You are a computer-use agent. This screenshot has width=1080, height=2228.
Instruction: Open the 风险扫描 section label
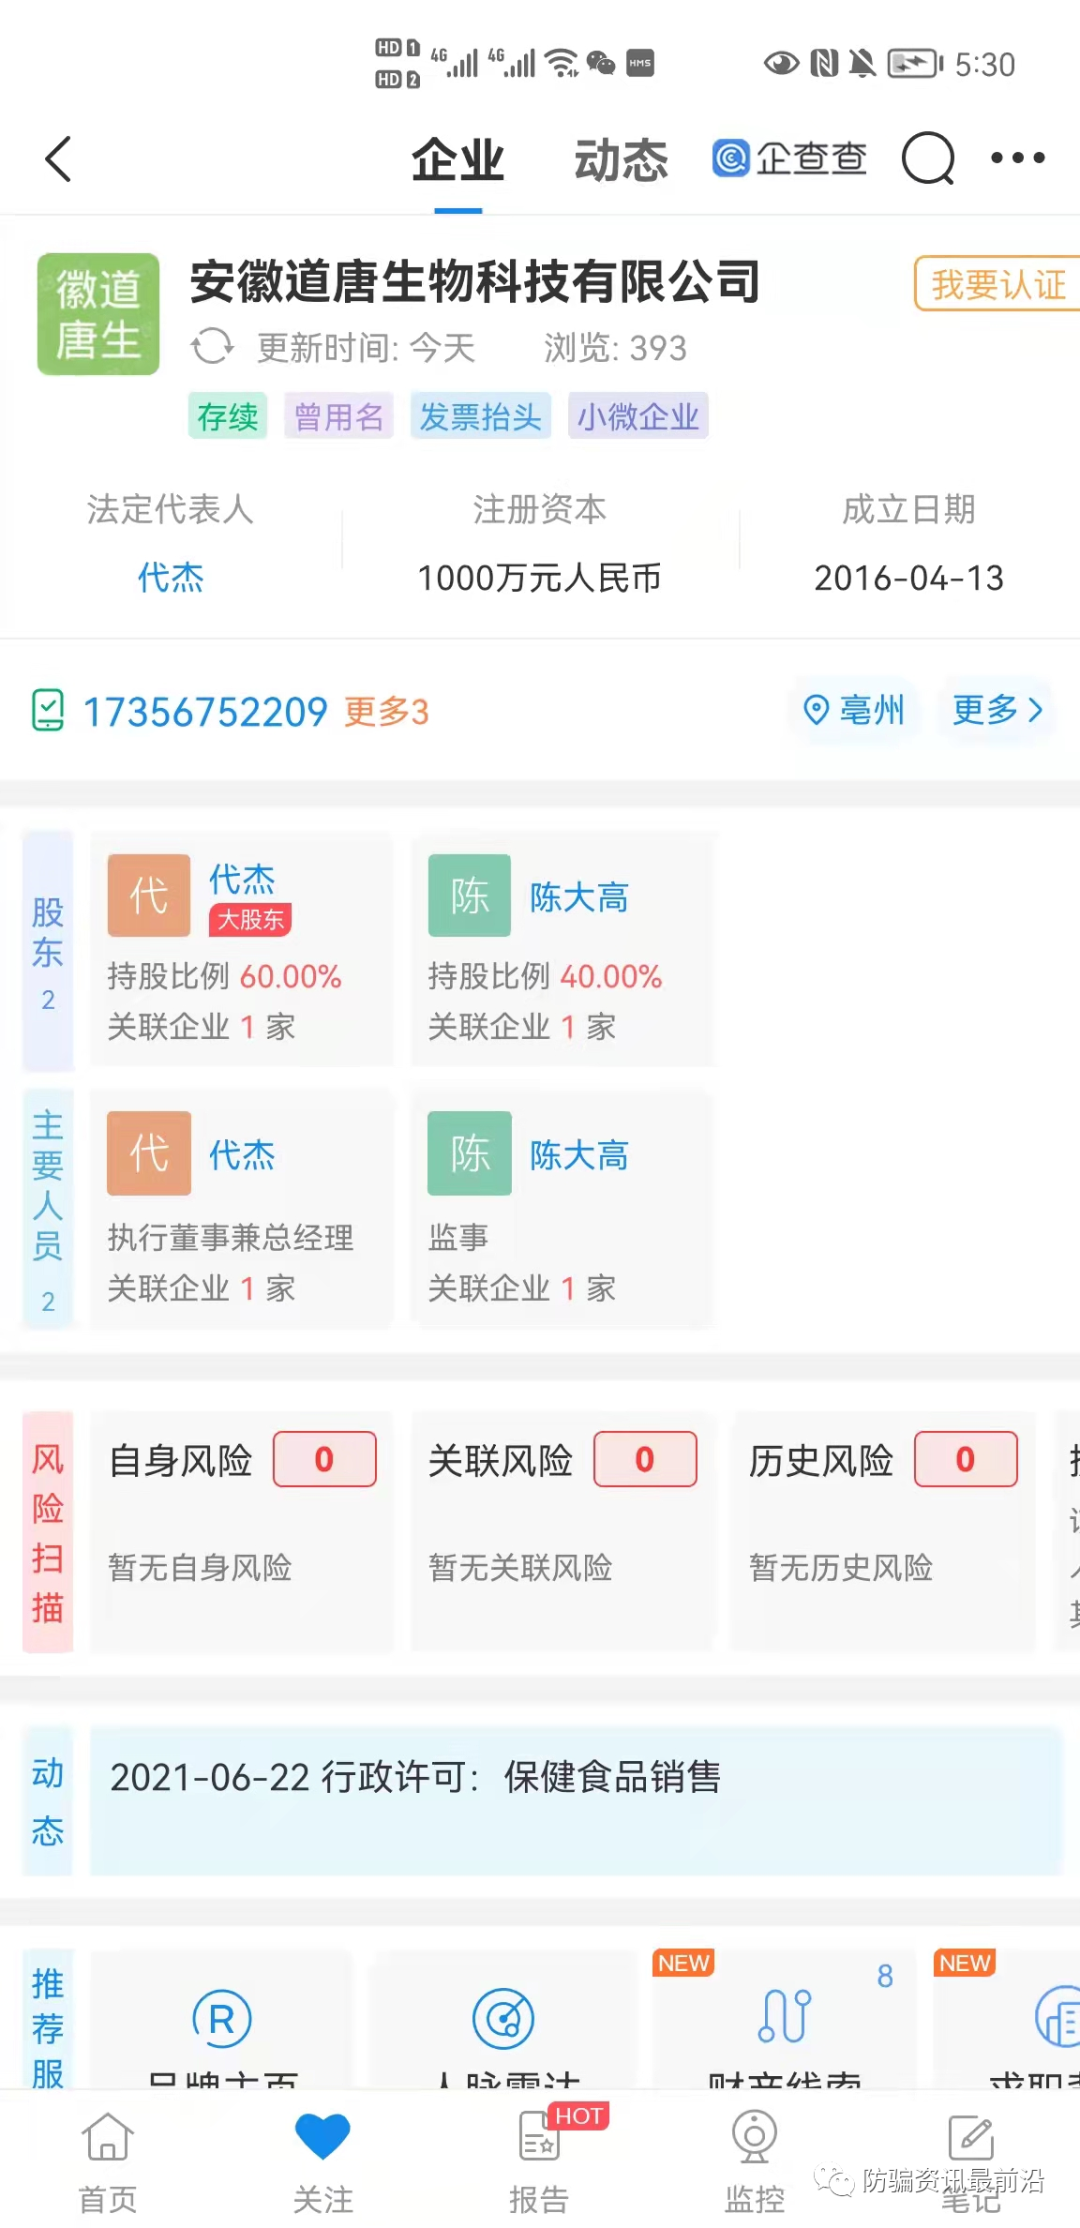pyautogui.click(x=48, y=1532)
